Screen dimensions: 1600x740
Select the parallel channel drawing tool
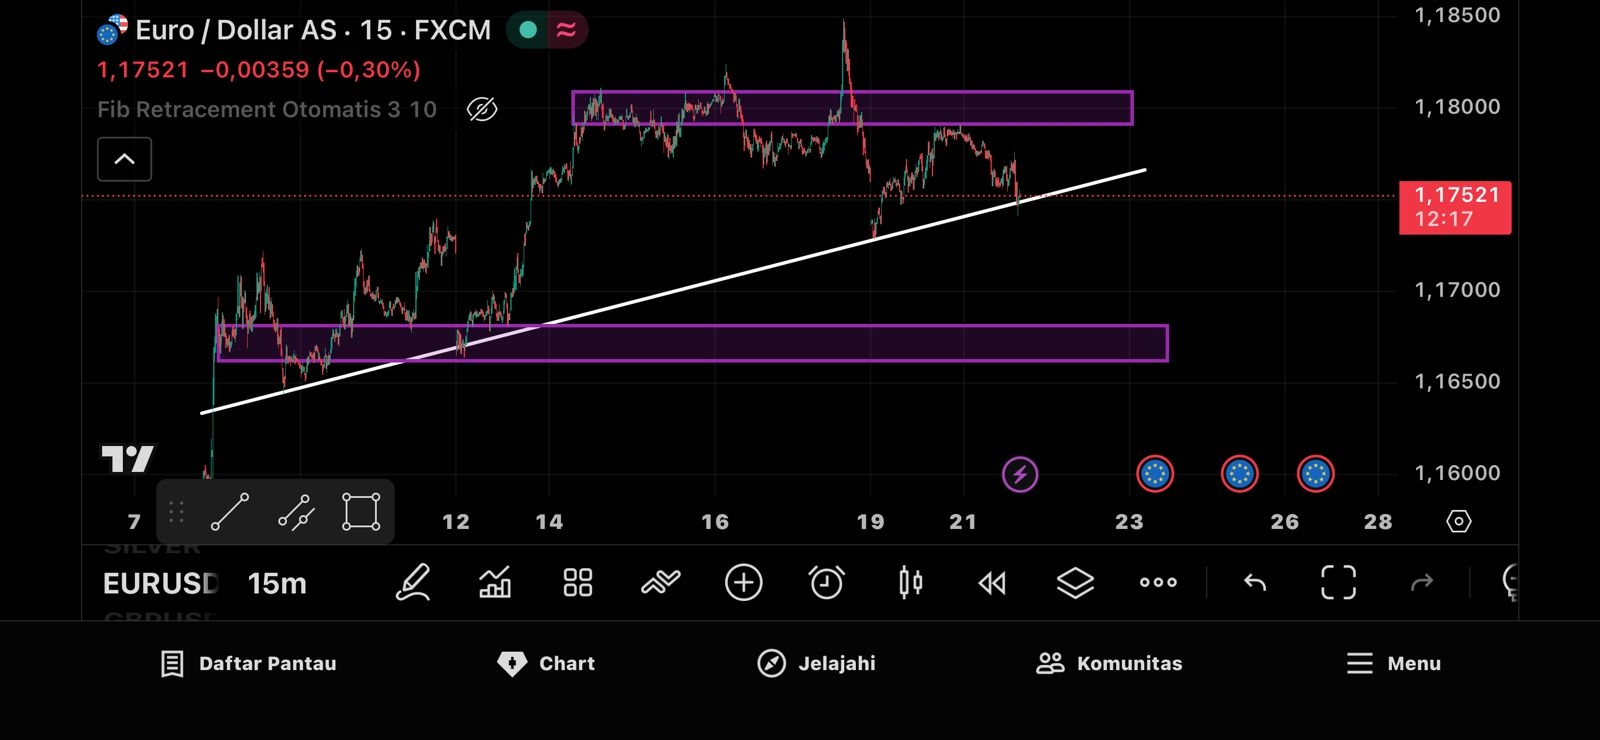(x=296, y=512)
